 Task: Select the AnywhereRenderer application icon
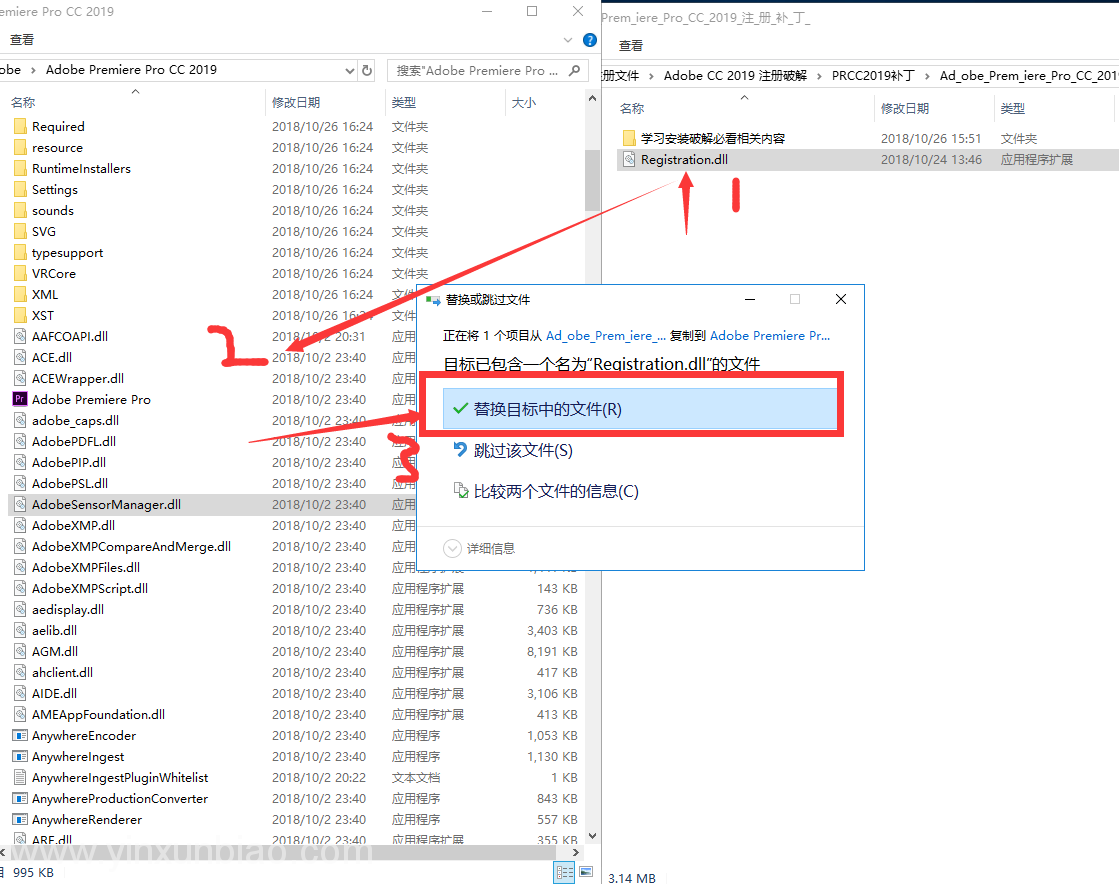(x=20, y=819)
